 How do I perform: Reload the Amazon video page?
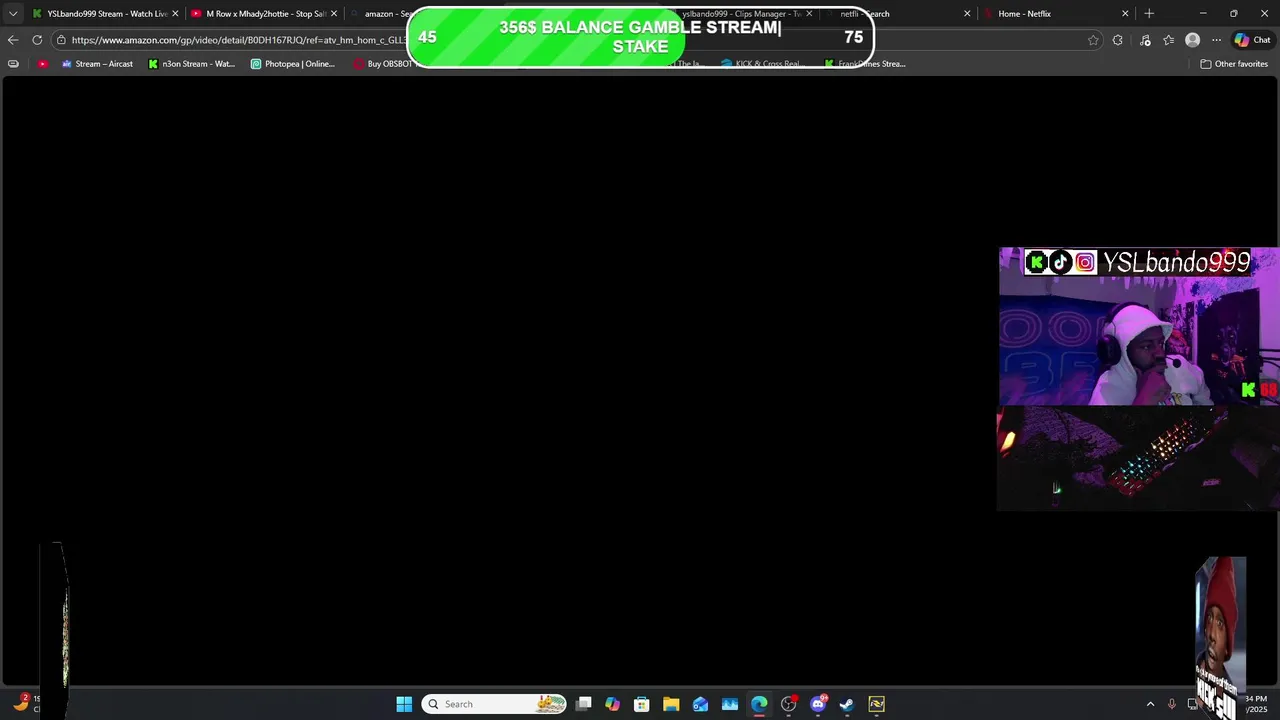point(37,40)
